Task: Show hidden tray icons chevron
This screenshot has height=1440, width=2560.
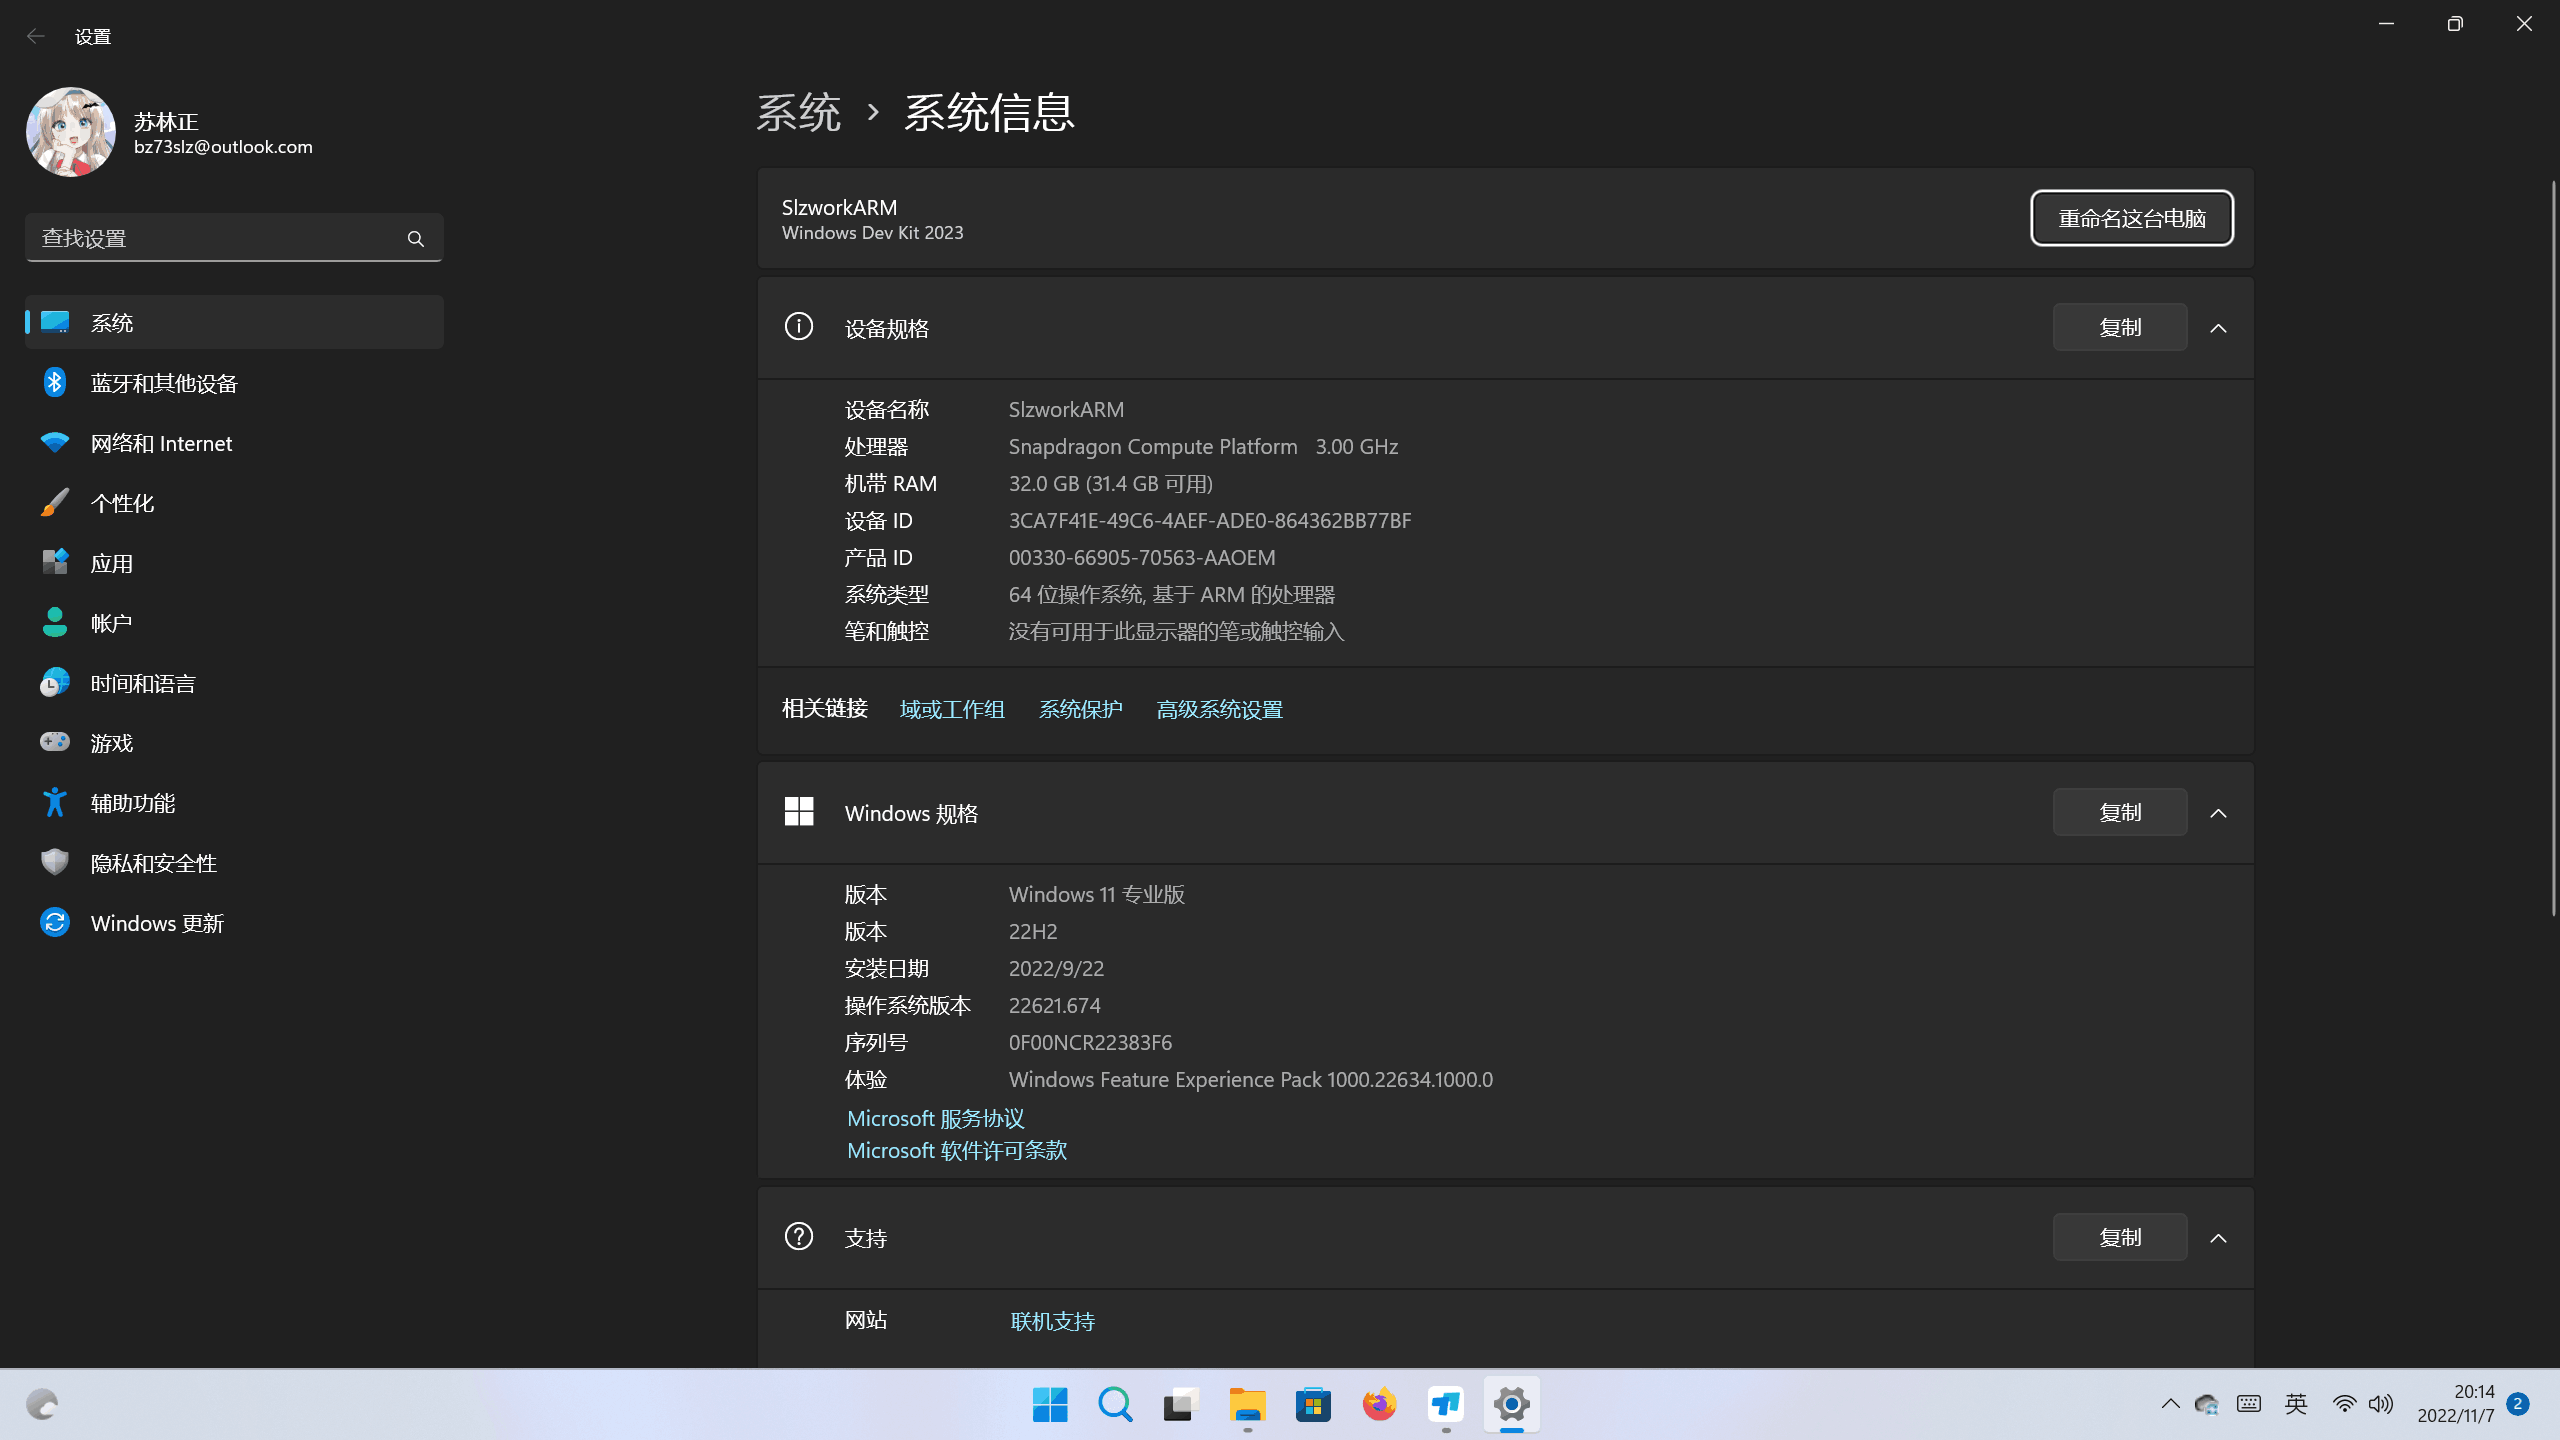Action: (2170, 1404)
